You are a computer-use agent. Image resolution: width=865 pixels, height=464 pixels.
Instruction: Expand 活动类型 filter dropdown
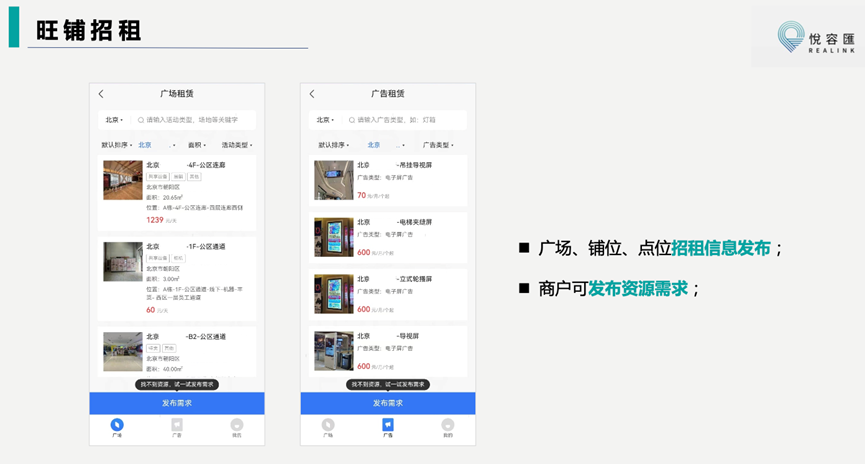237,145
